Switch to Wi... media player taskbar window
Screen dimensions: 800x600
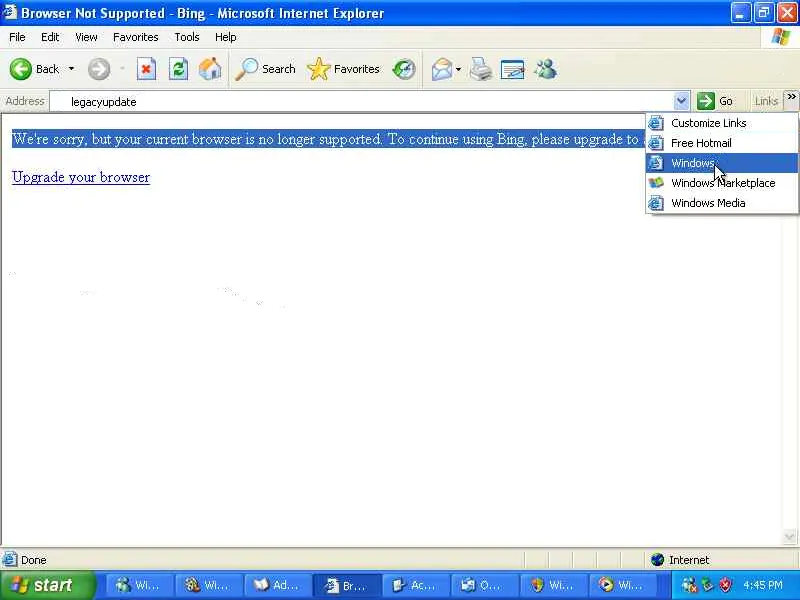623,585
